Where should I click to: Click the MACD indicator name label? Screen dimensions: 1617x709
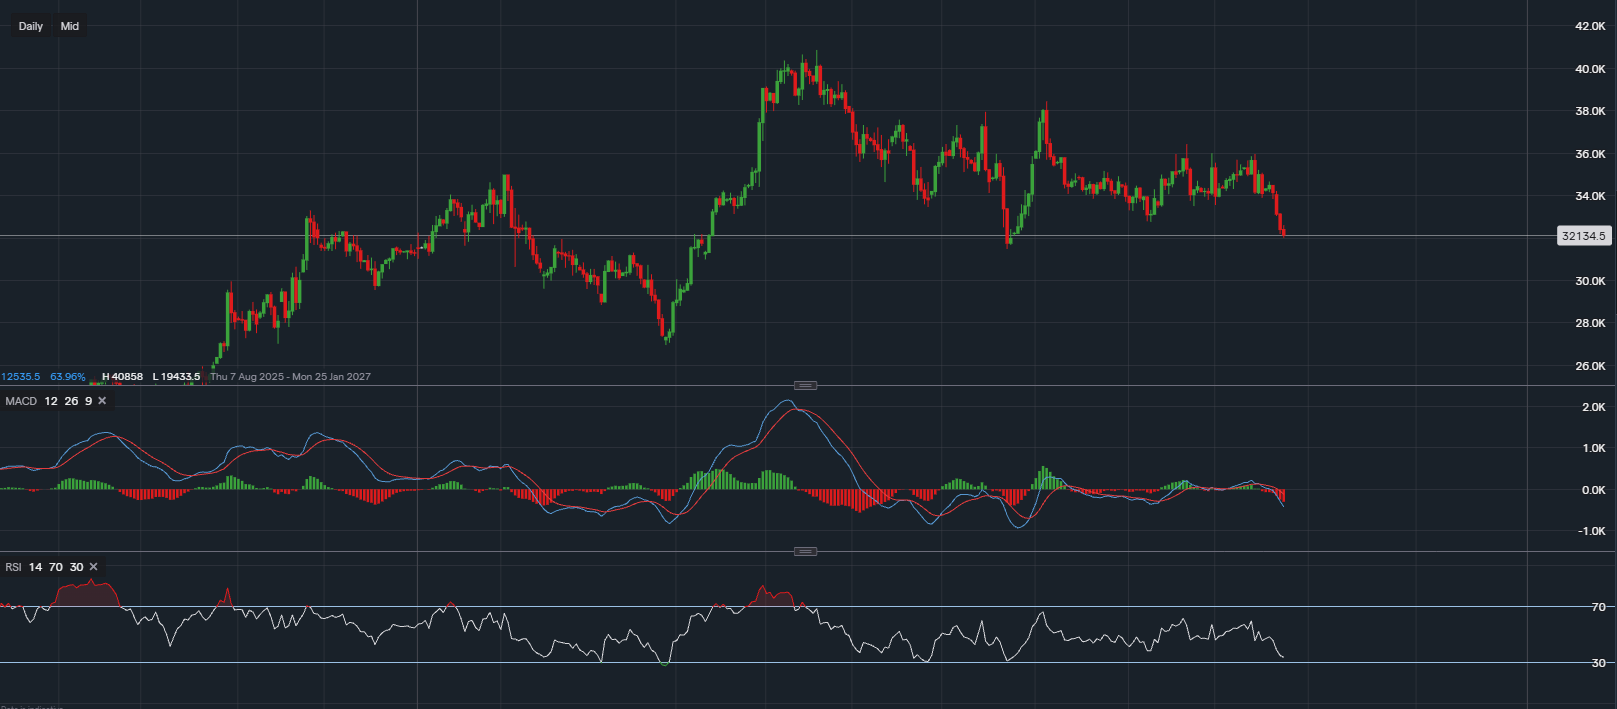pyautogui.click(x=21, y=401)
